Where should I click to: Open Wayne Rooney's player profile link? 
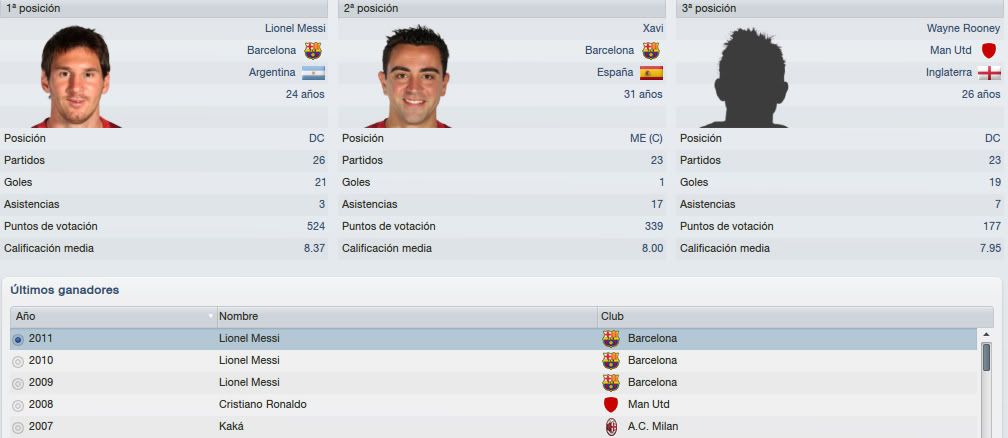point(963,28)
